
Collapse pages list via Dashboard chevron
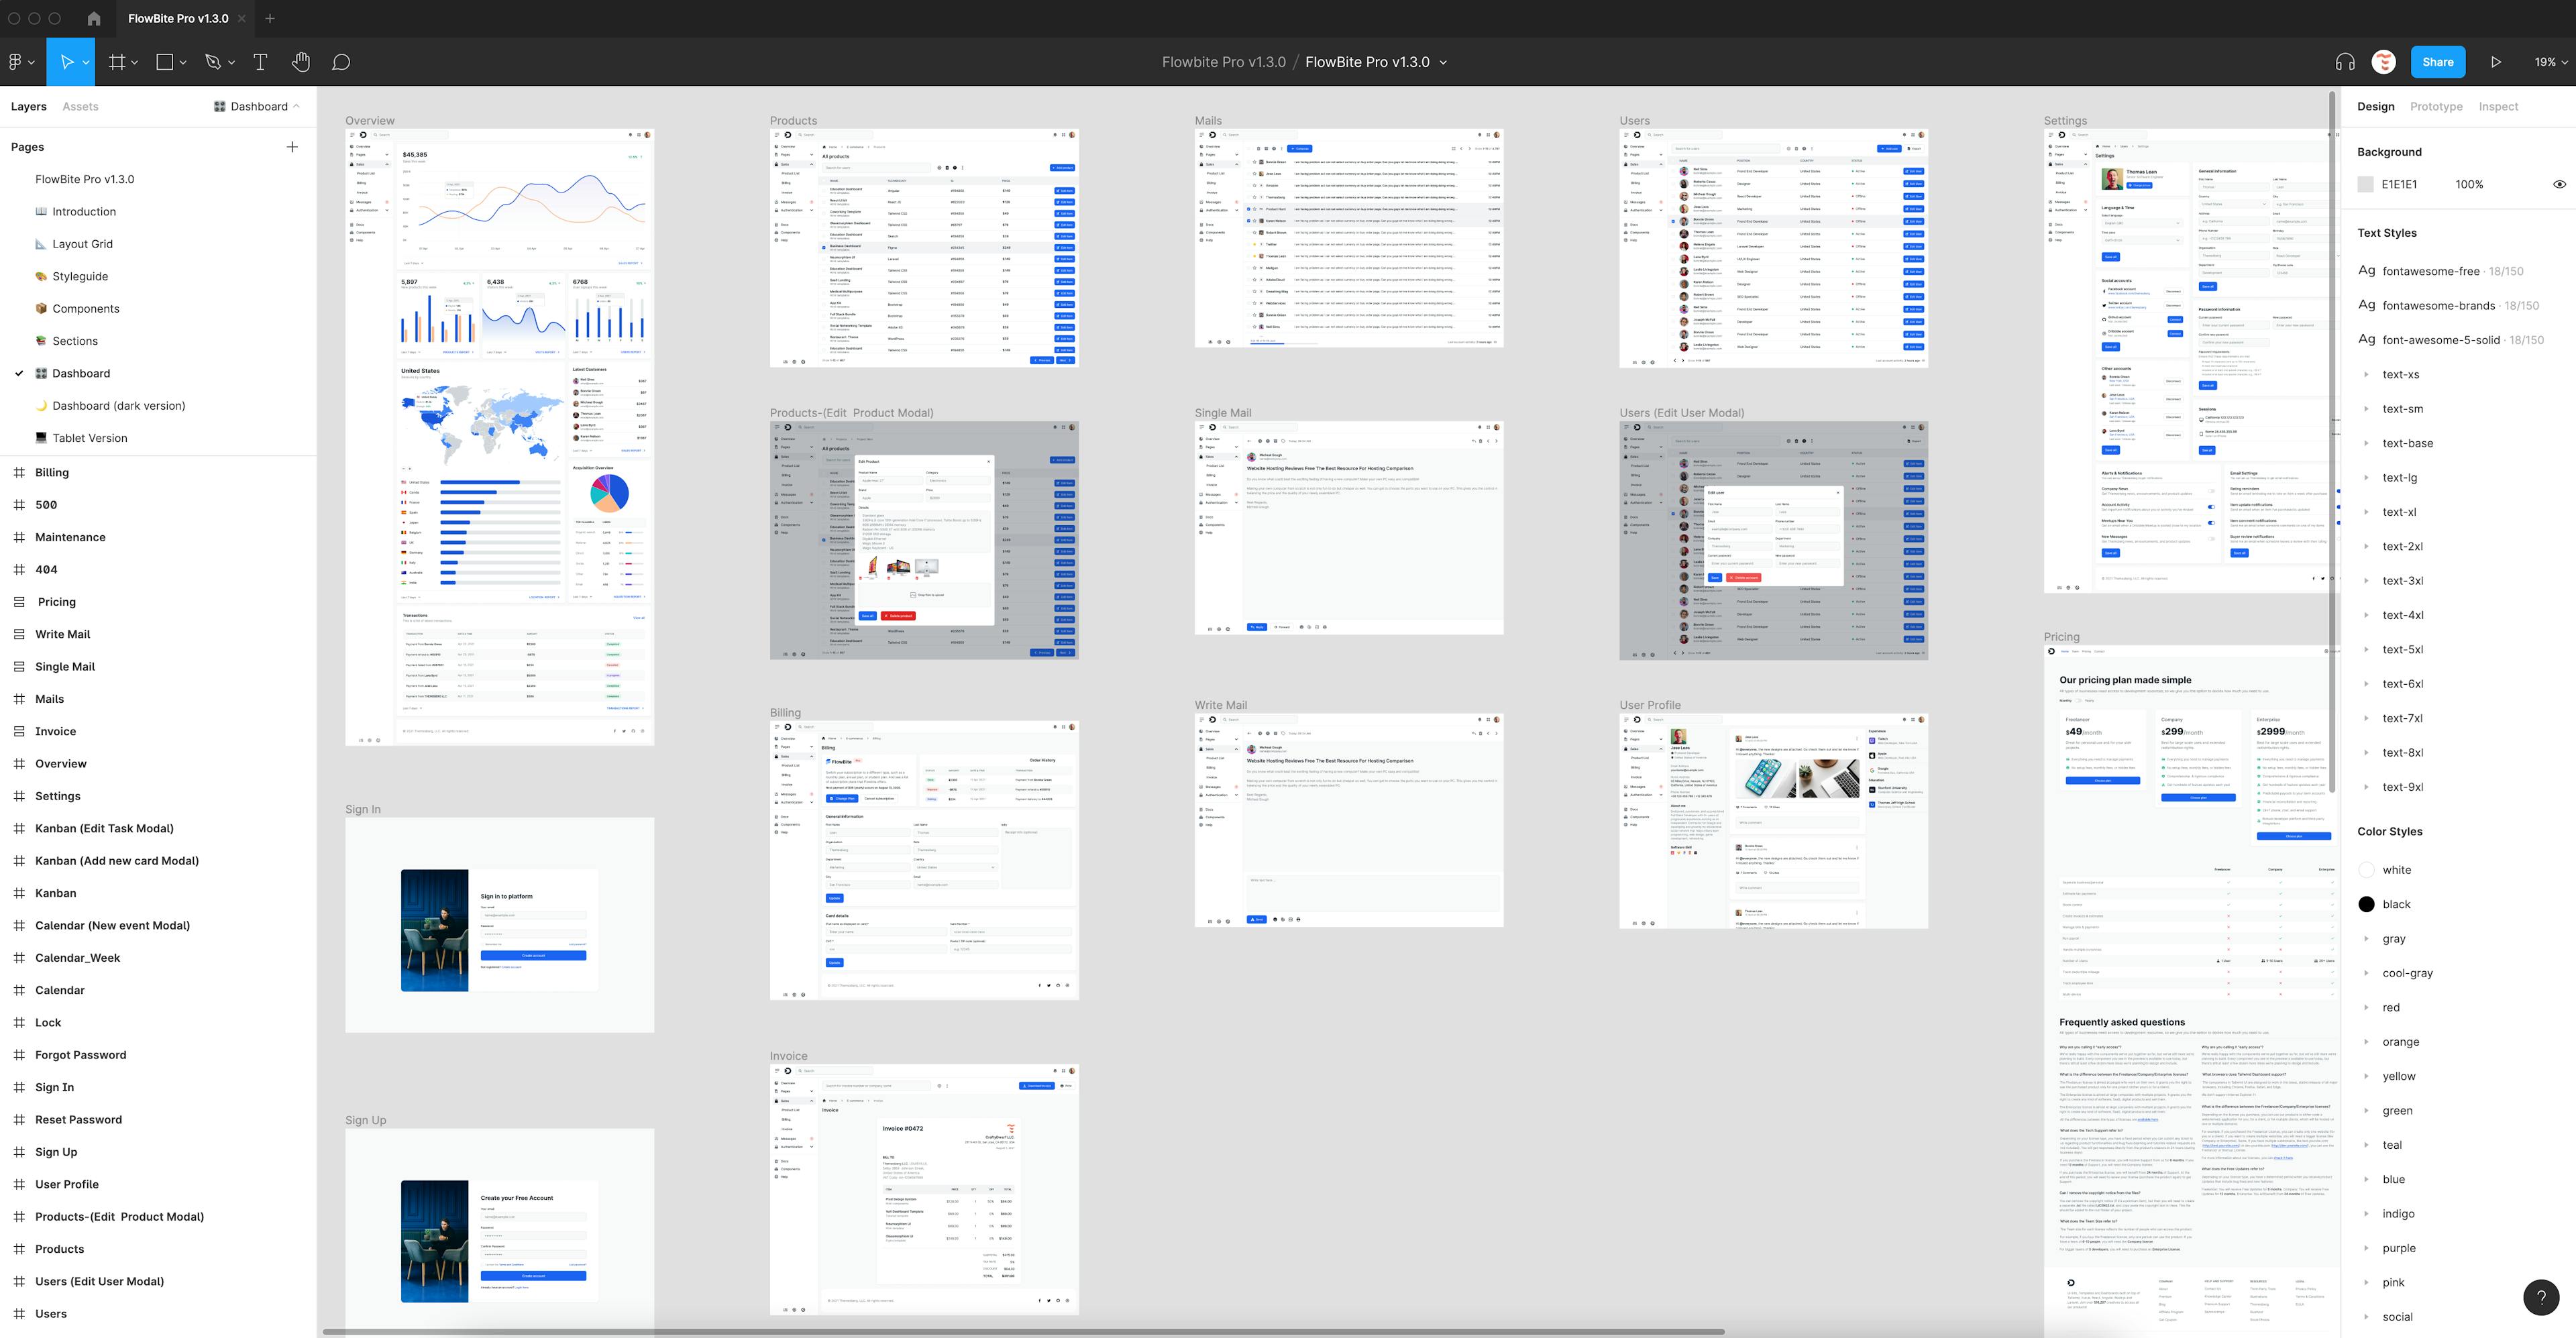[x=297, y=106]
